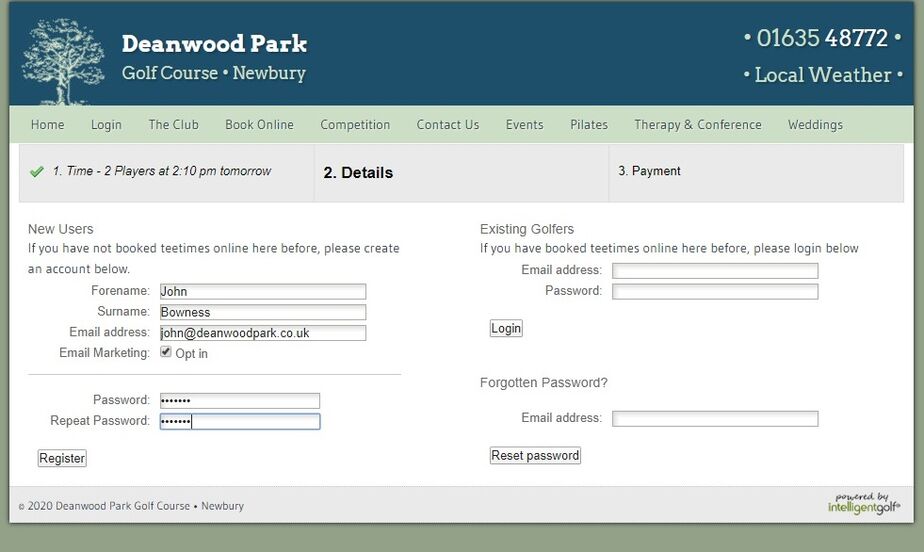Image resolution: width=924 pixels, height=552 pixels.
Task: Focus the New Users Password field
Action: coord(240,401)
